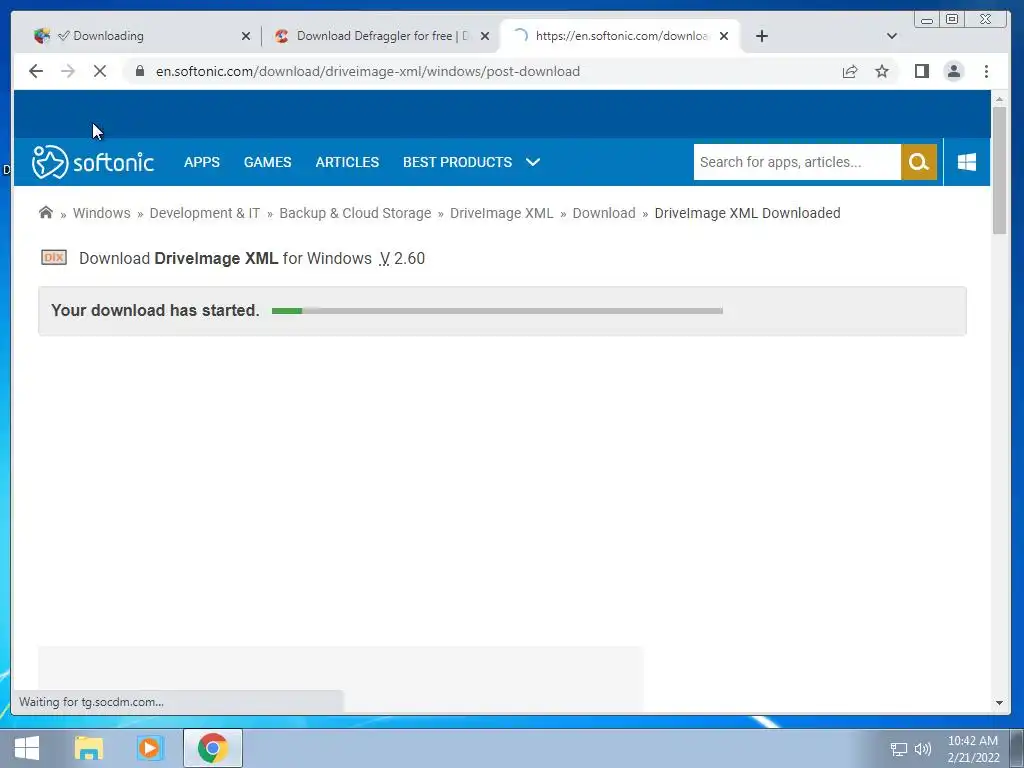
Task: Click the home breadcrumb icon
Action: click(x=46, y=212)
